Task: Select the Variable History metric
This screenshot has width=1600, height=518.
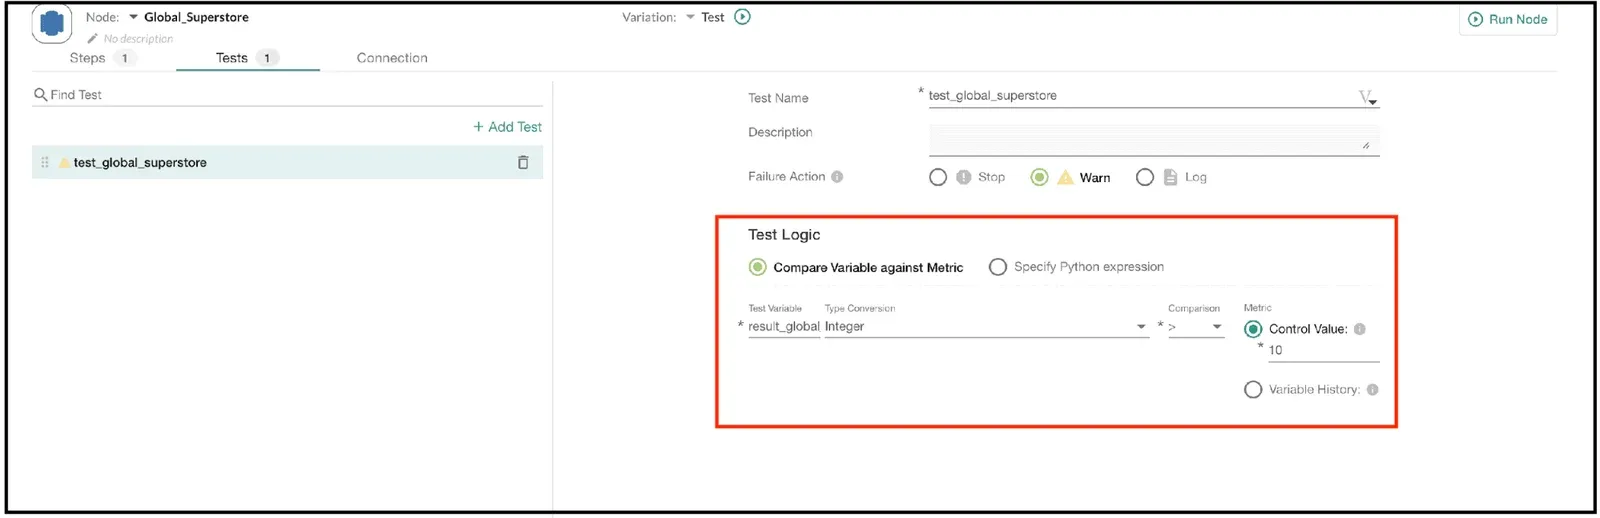Action: [x=1253, y=390]
